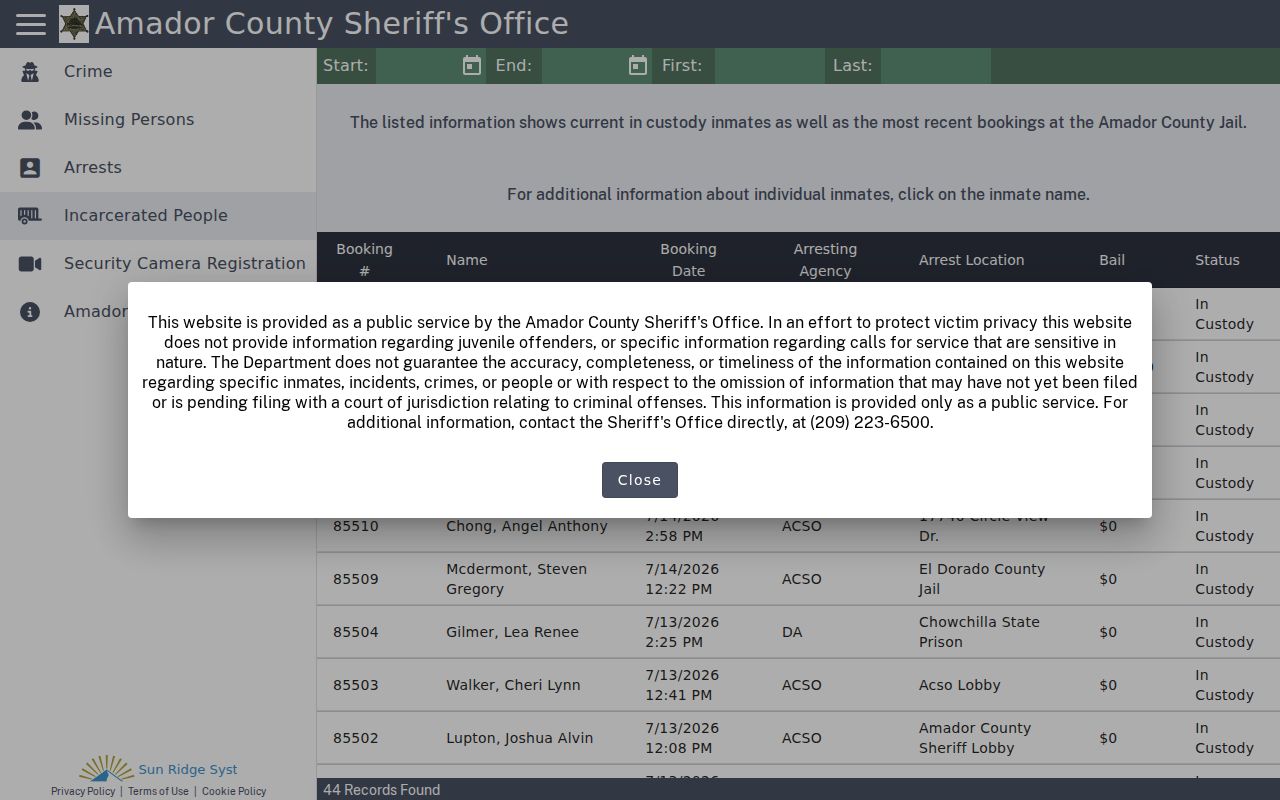Click the info circle sidebar icon
This screenshot has height=800, width=1280.
coord(30,312)
